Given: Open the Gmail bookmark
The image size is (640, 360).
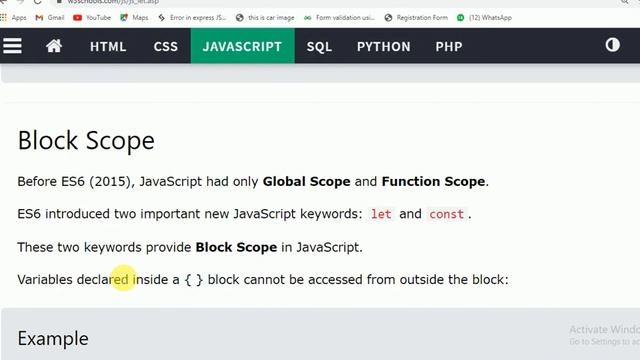Looking at the screenshot, I should [50, 18].
